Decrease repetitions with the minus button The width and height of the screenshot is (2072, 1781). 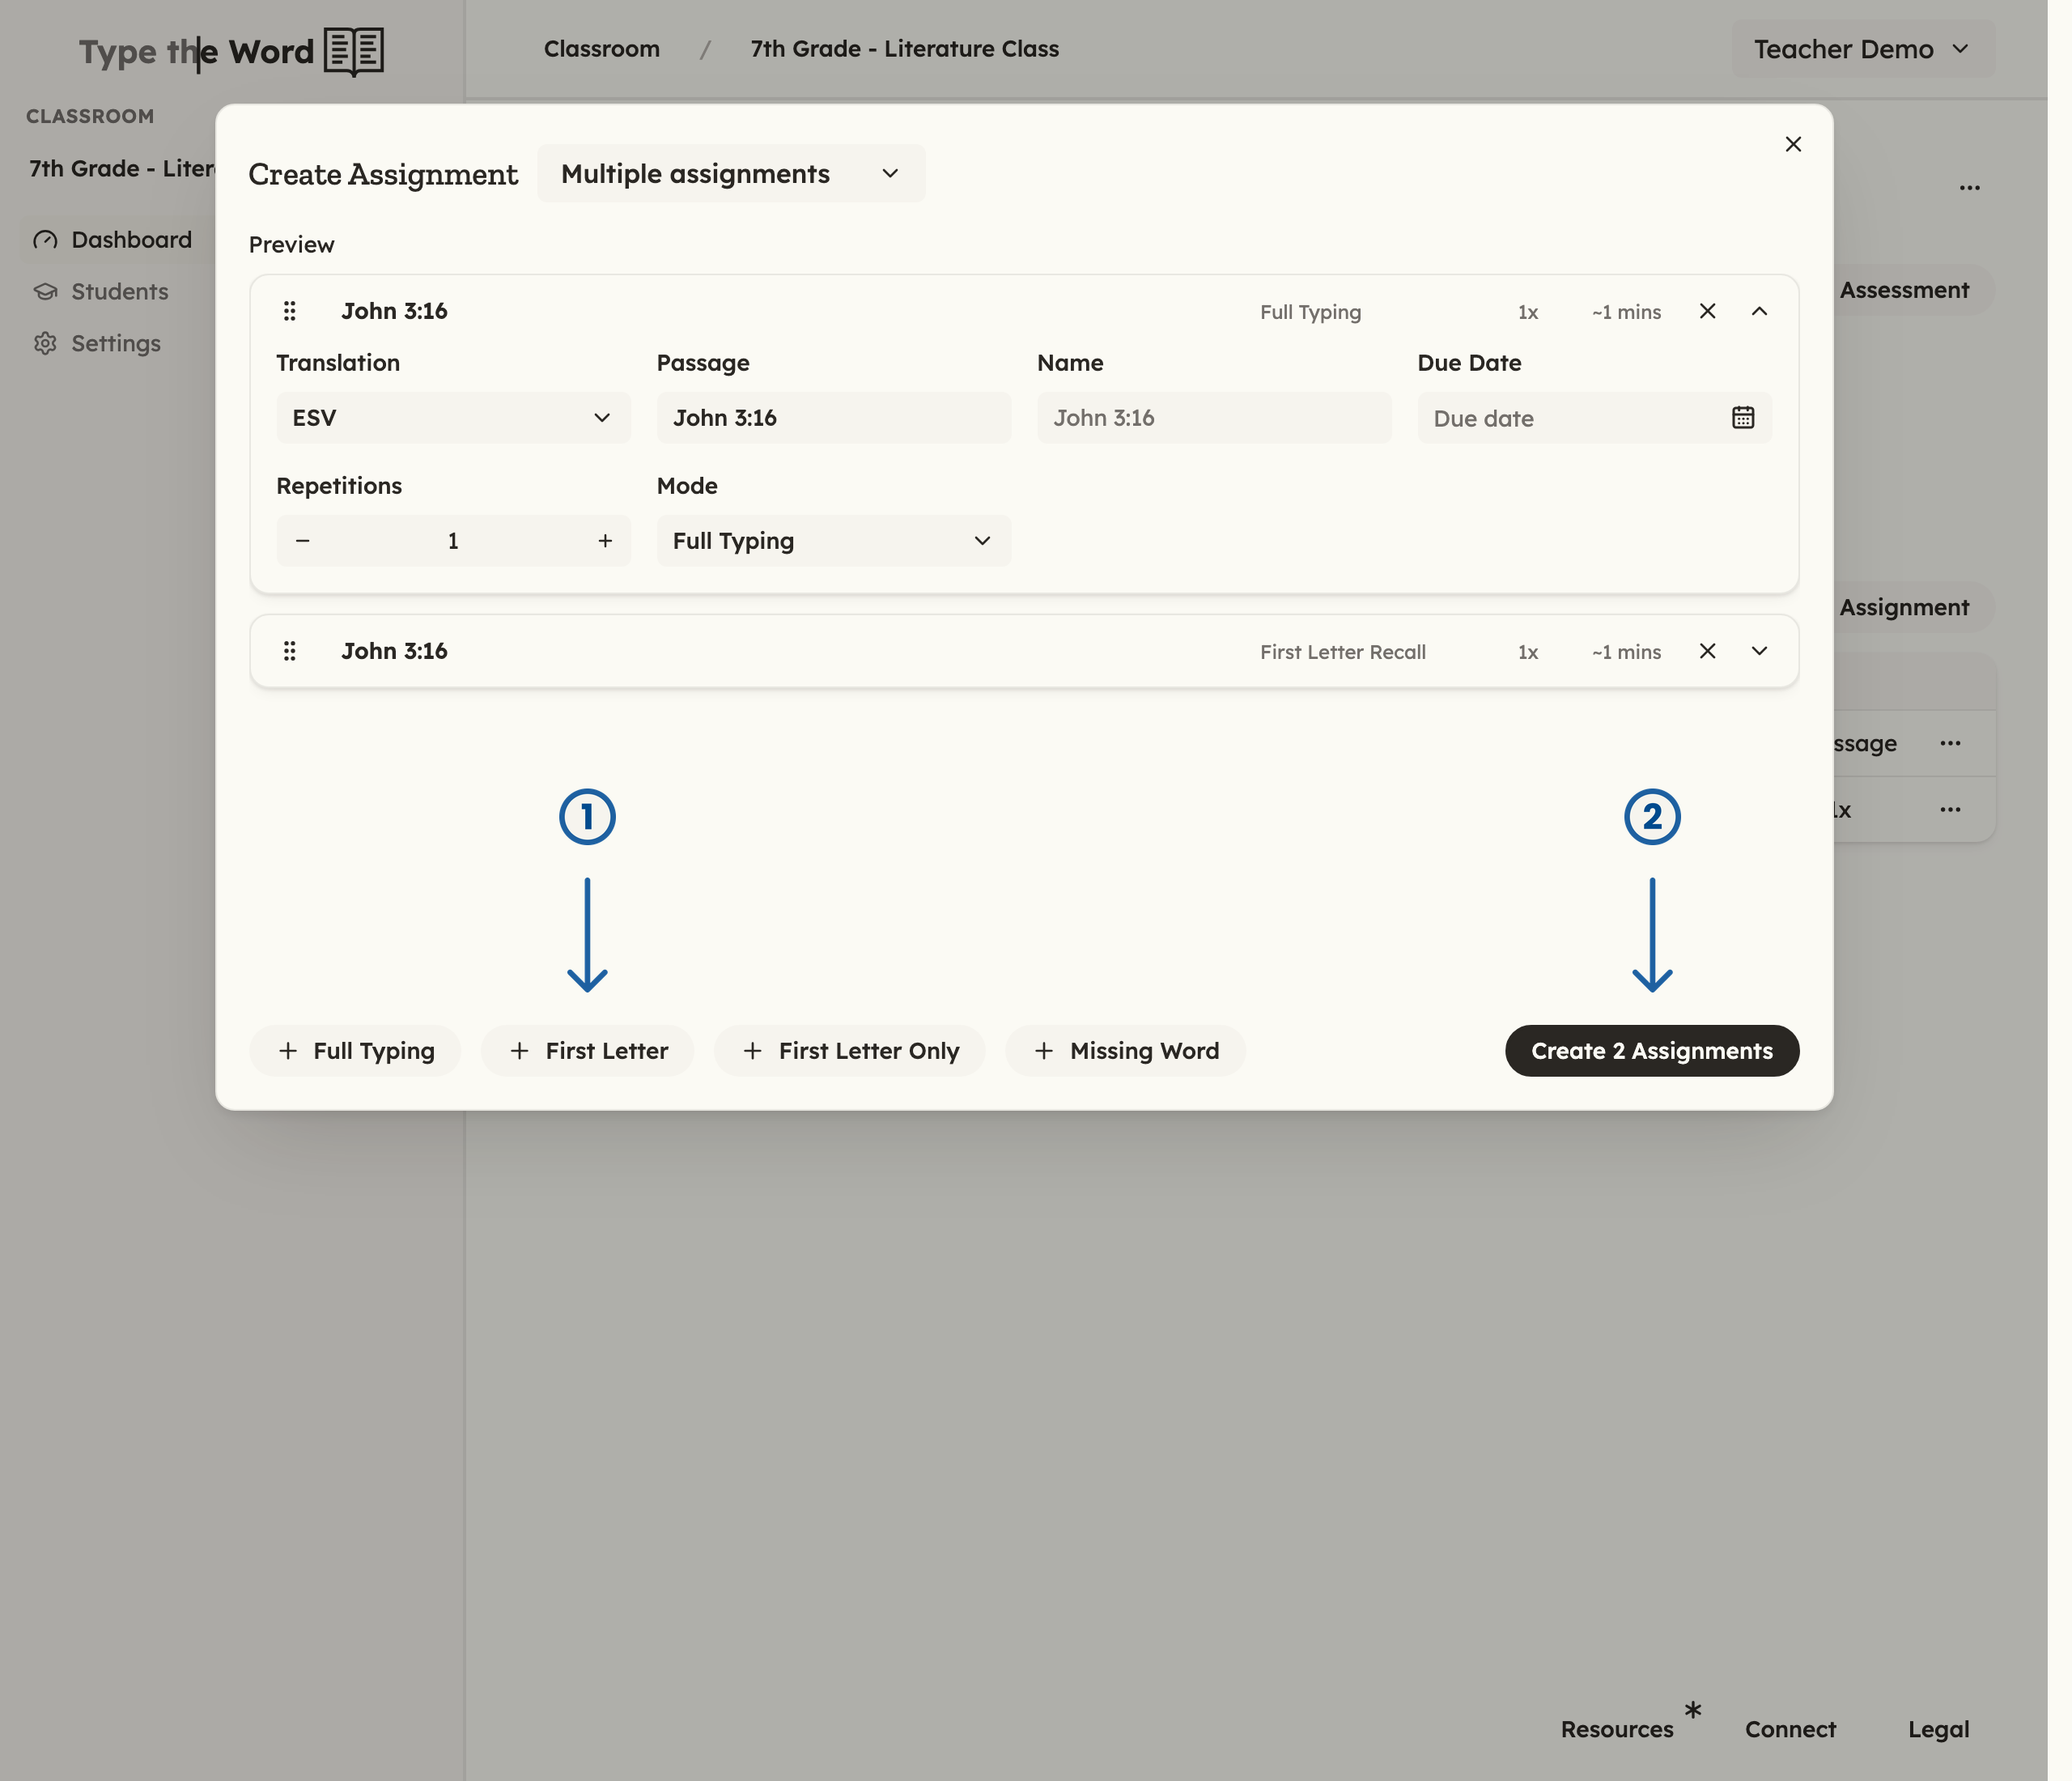tap(303, 541)
